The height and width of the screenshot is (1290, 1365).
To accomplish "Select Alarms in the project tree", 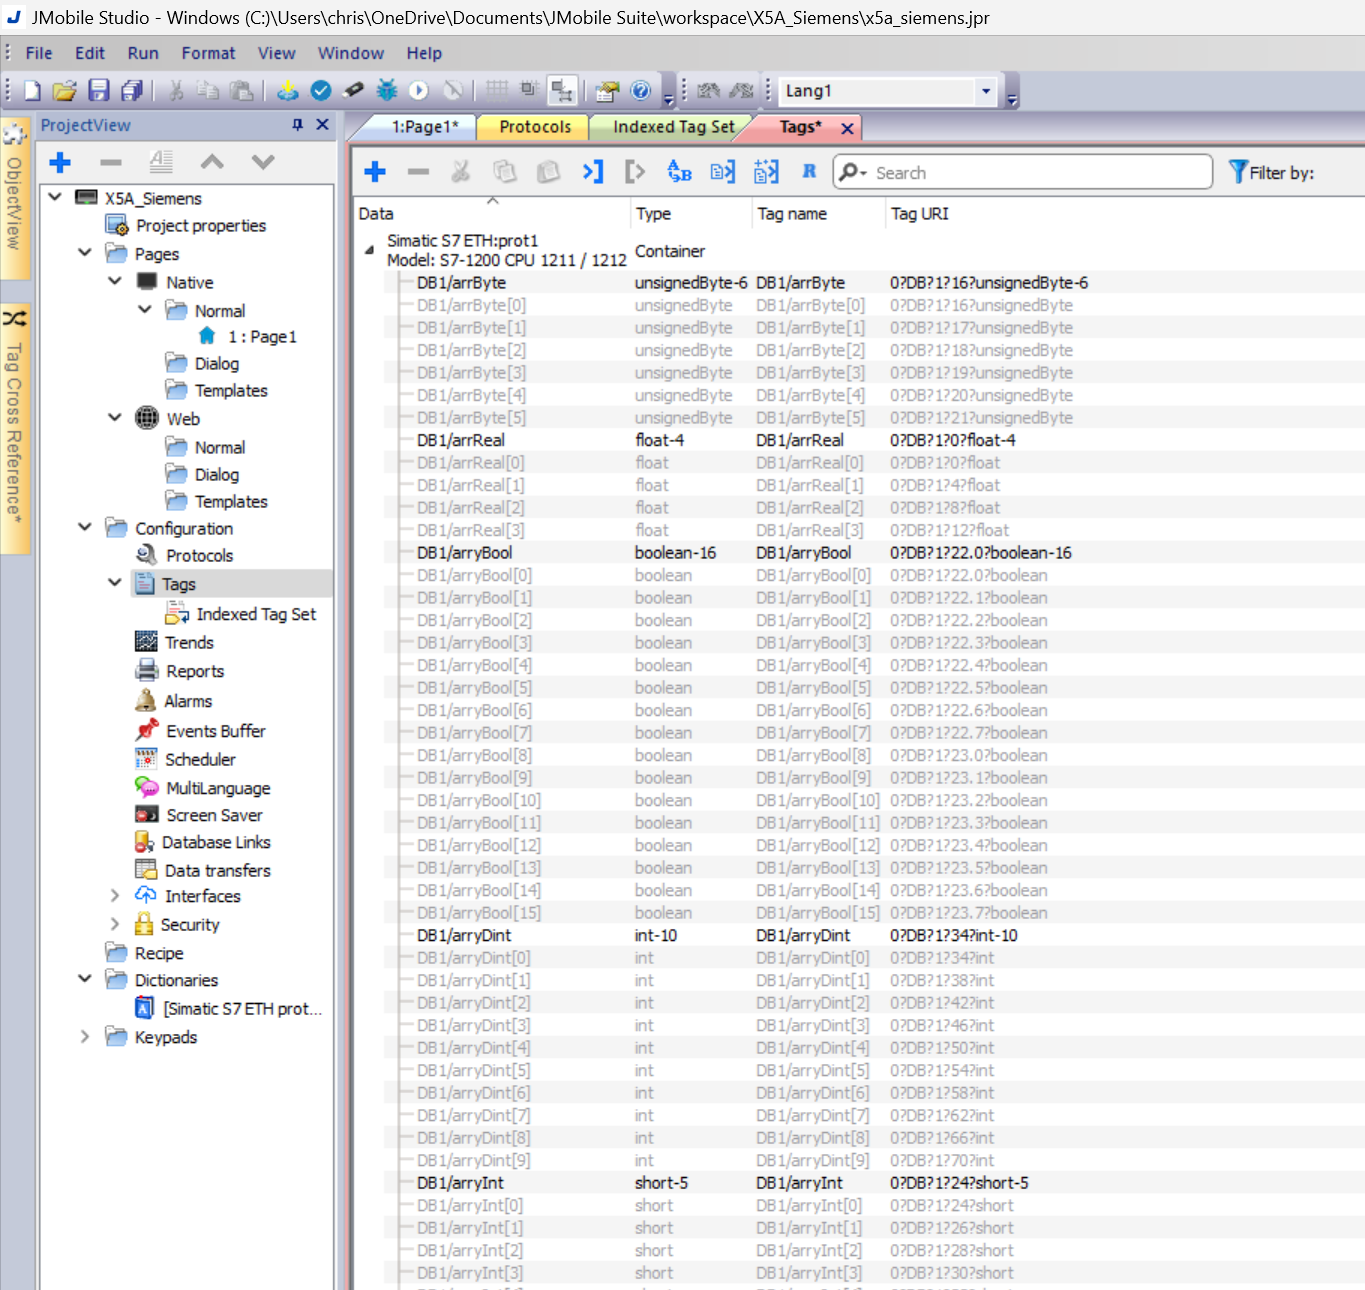I will click(x=188, y=701).
